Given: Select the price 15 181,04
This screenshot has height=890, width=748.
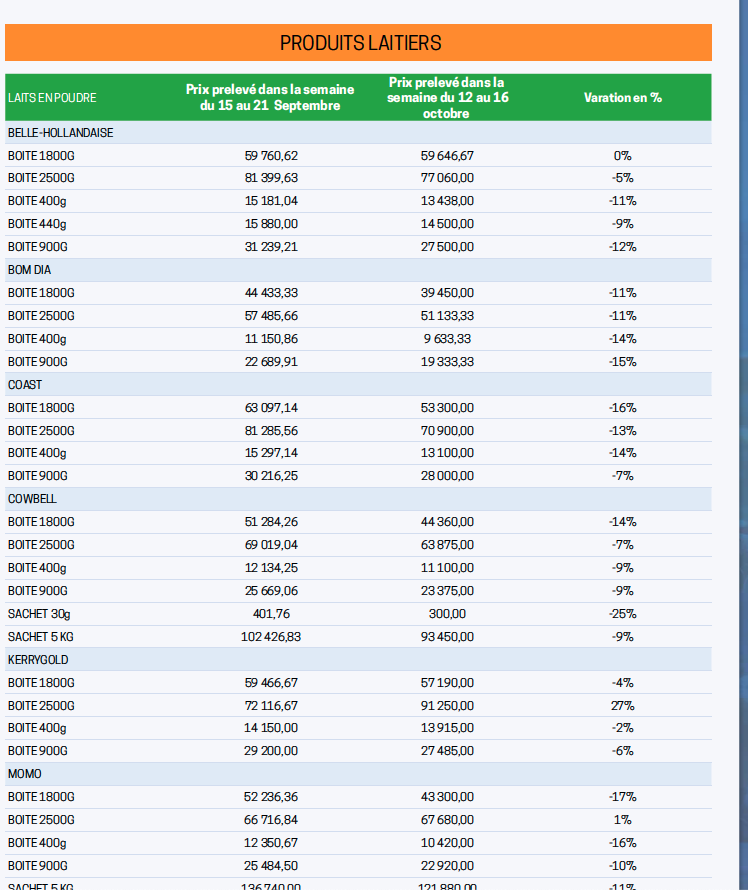Looking at the screenshot, I should [x=271, y=201].
